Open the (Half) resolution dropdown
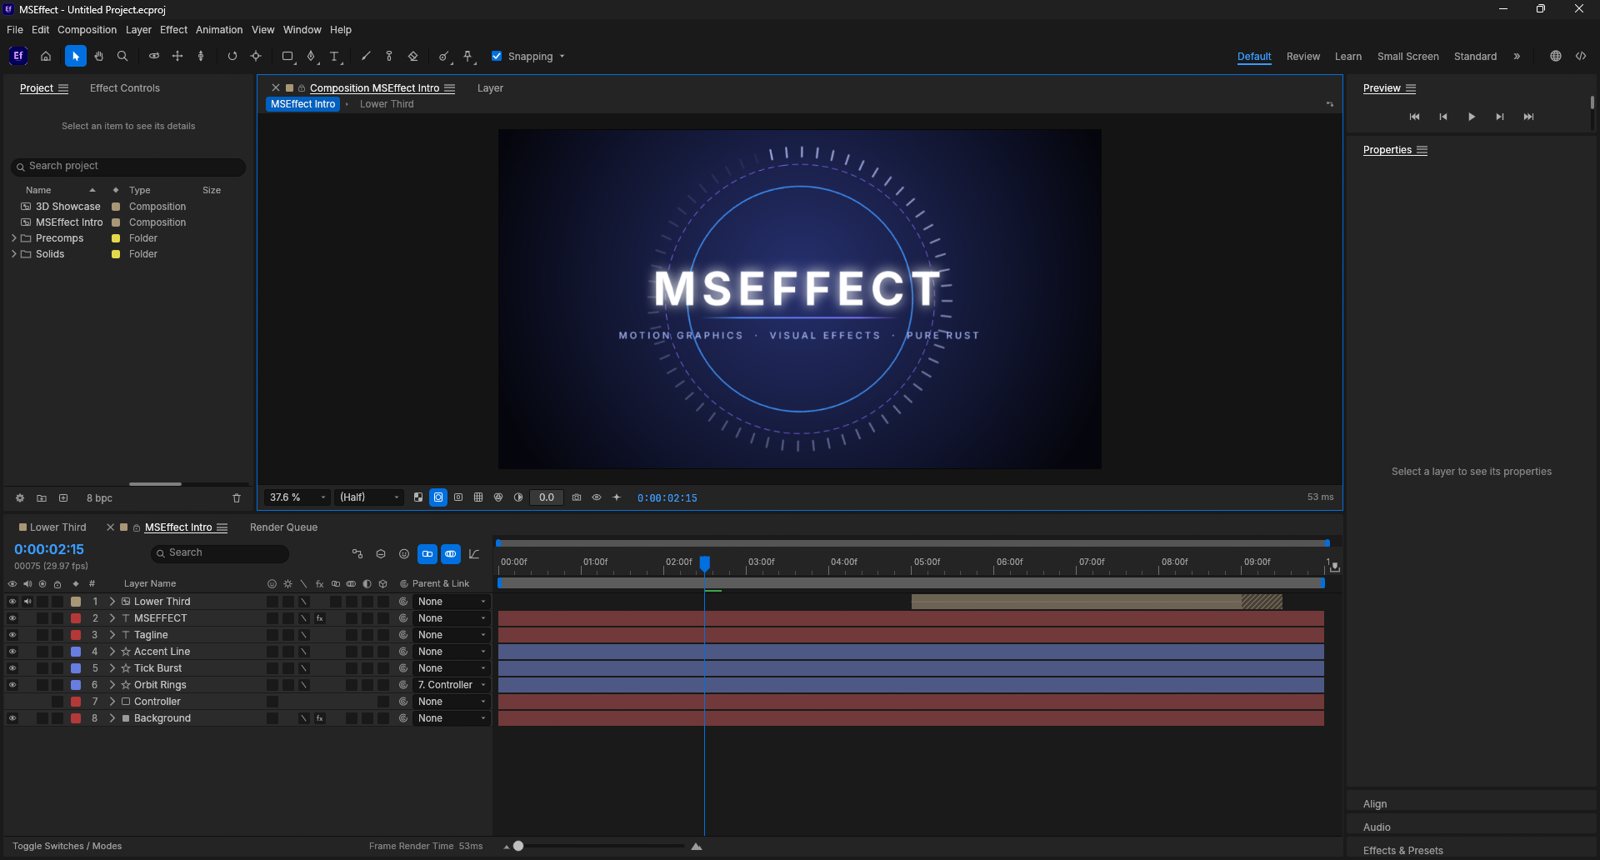 369,497
